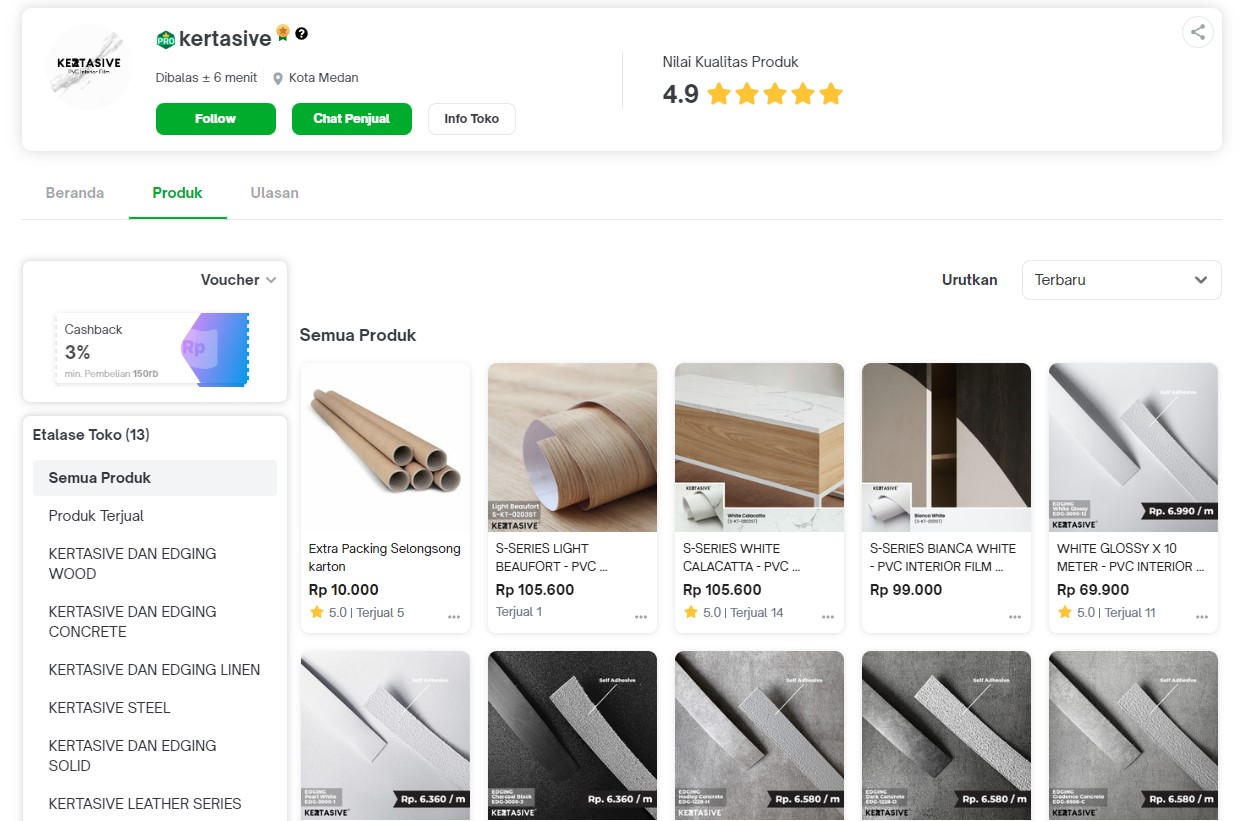
Task: Open the Cadence Concrete edging thumbnail
Action: [1133, 736]
